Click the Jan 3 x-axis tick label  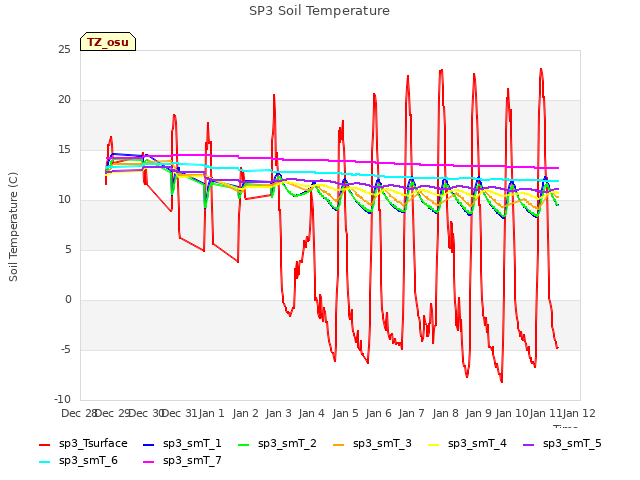coord(279,413)
